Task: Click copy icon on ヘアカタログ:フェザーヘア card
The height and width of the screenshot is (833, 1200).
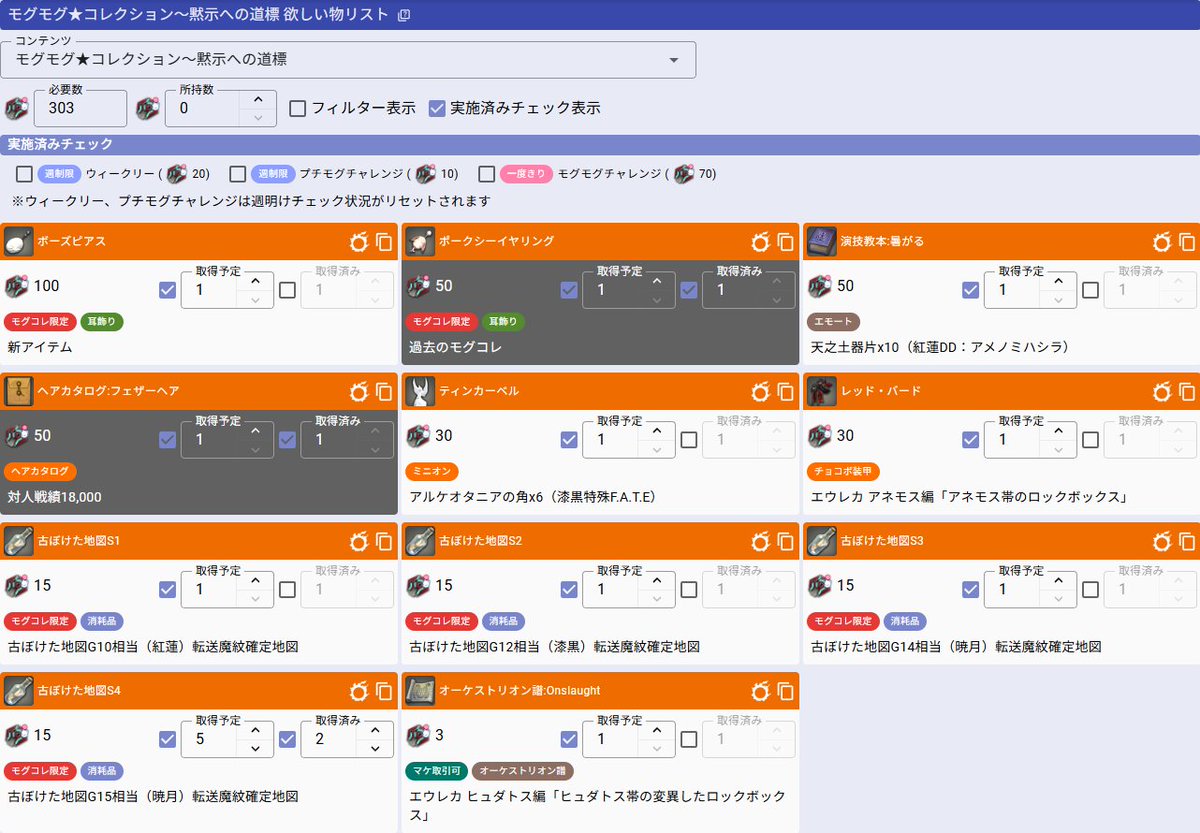Action: [385, 392]
